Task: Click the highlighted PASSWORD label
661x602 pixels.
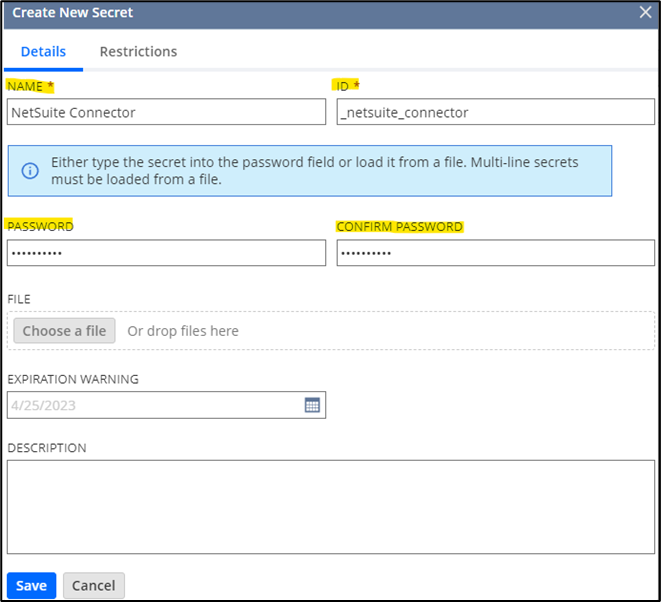Action: click(x=40, y=227)
